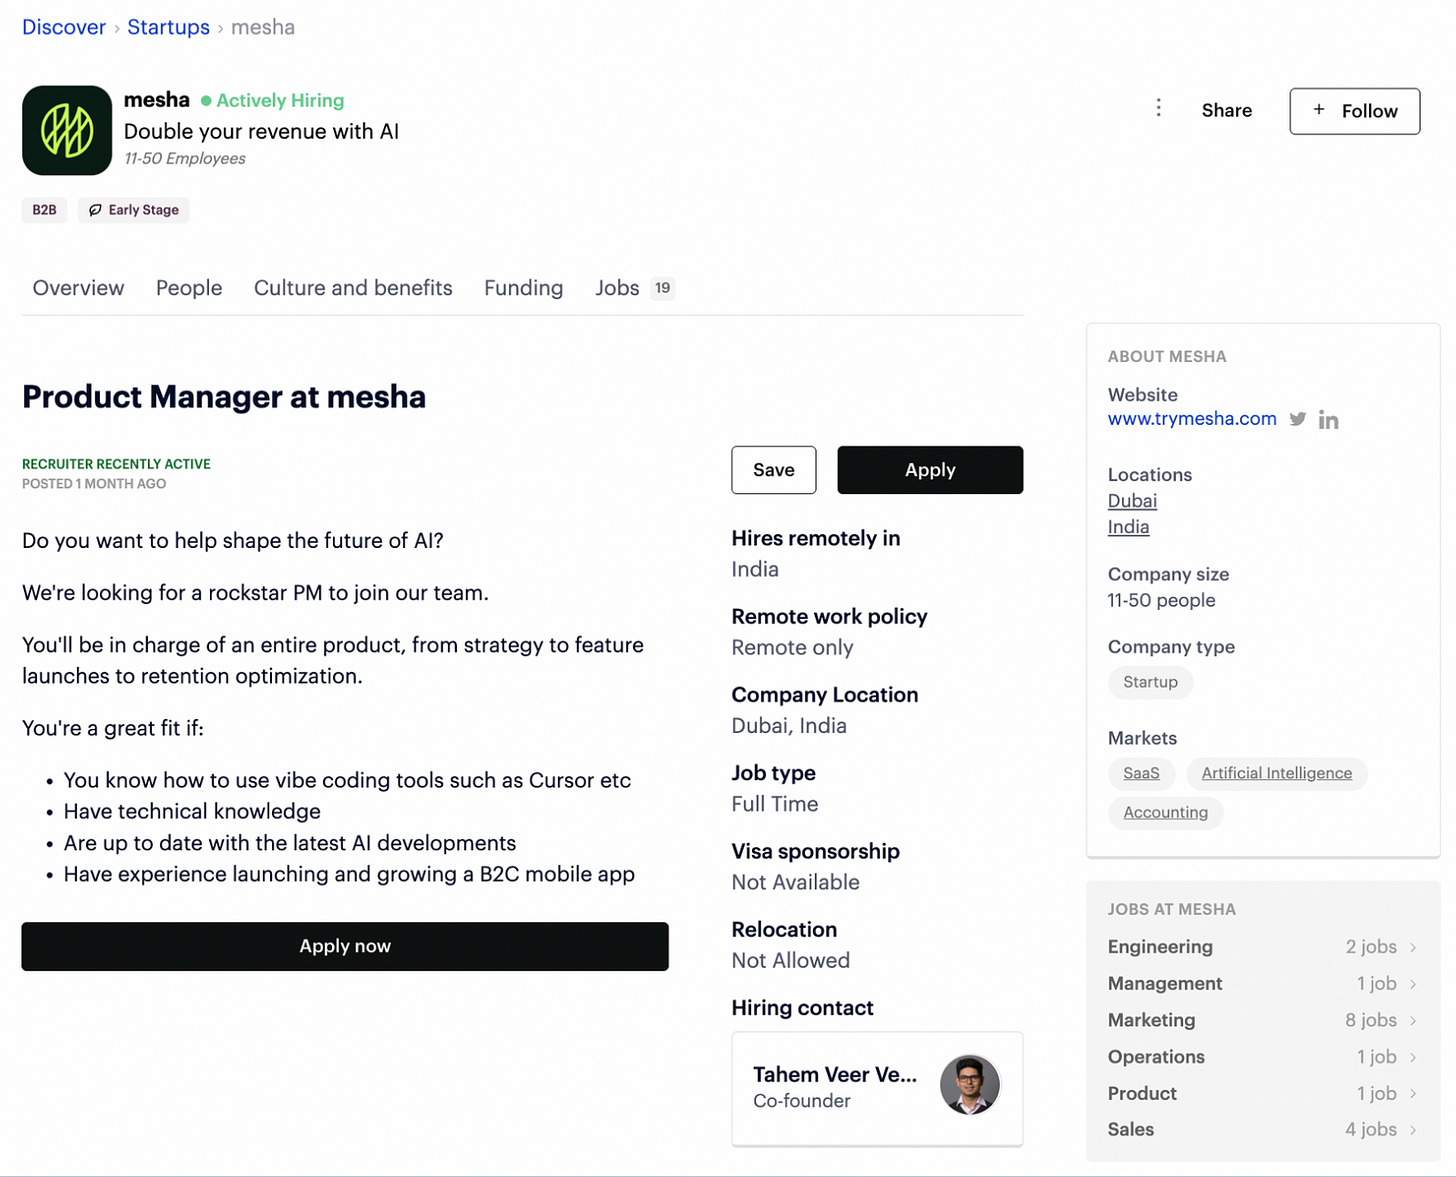Open the India location link
The height and width of the screenshot is (1177, 1456).
tap(1128, 527)
